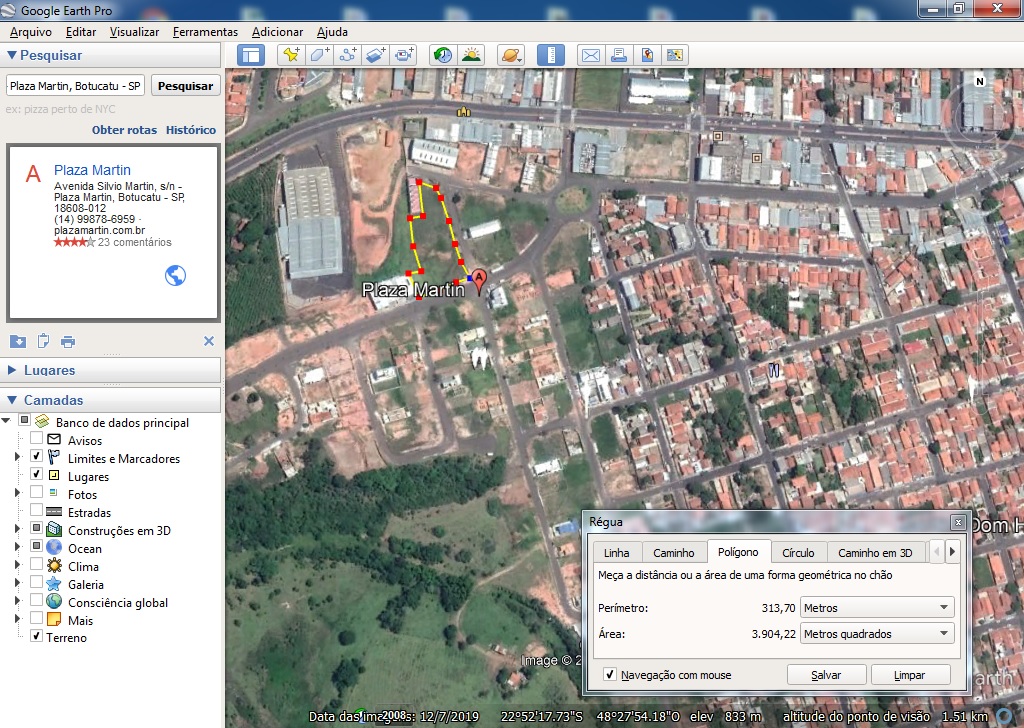Enable the Avisos layer checkbox
The image size is (1024, 728).
click(x=37, y=438)
